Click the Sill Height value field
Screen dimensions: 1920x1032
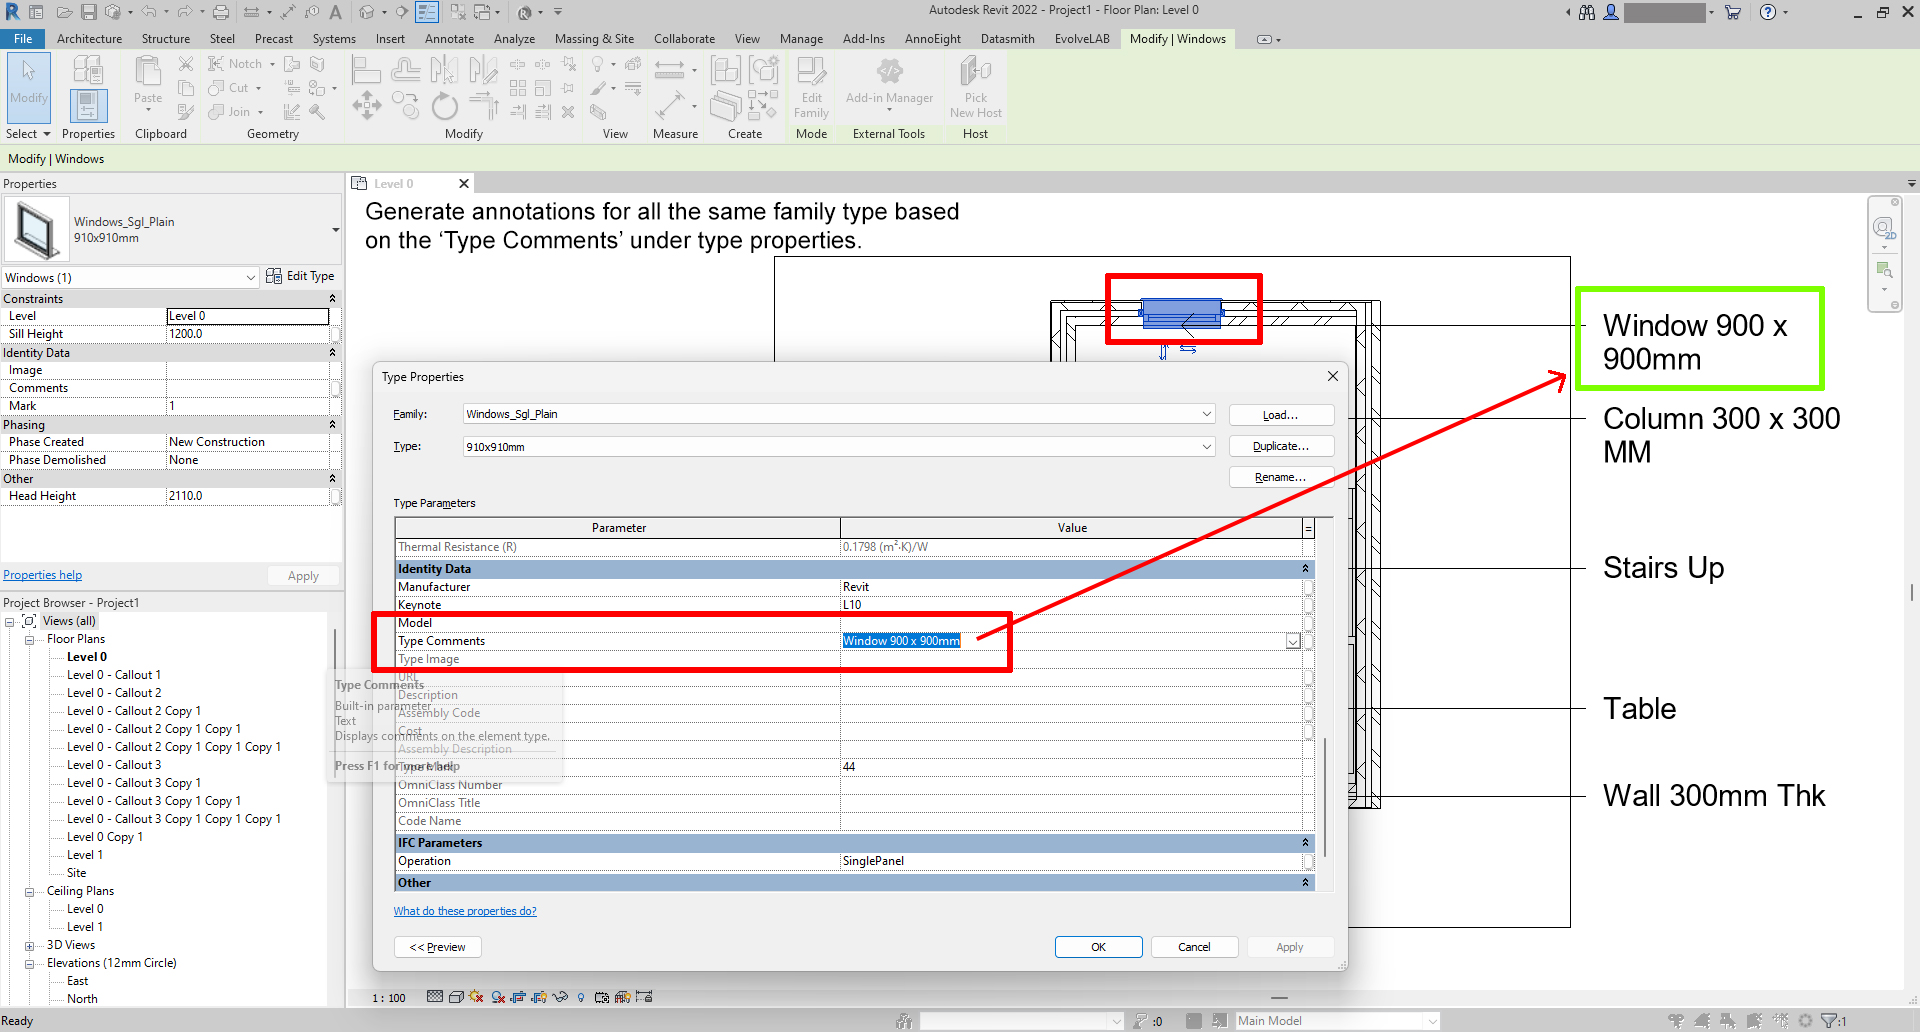(248, 334)
